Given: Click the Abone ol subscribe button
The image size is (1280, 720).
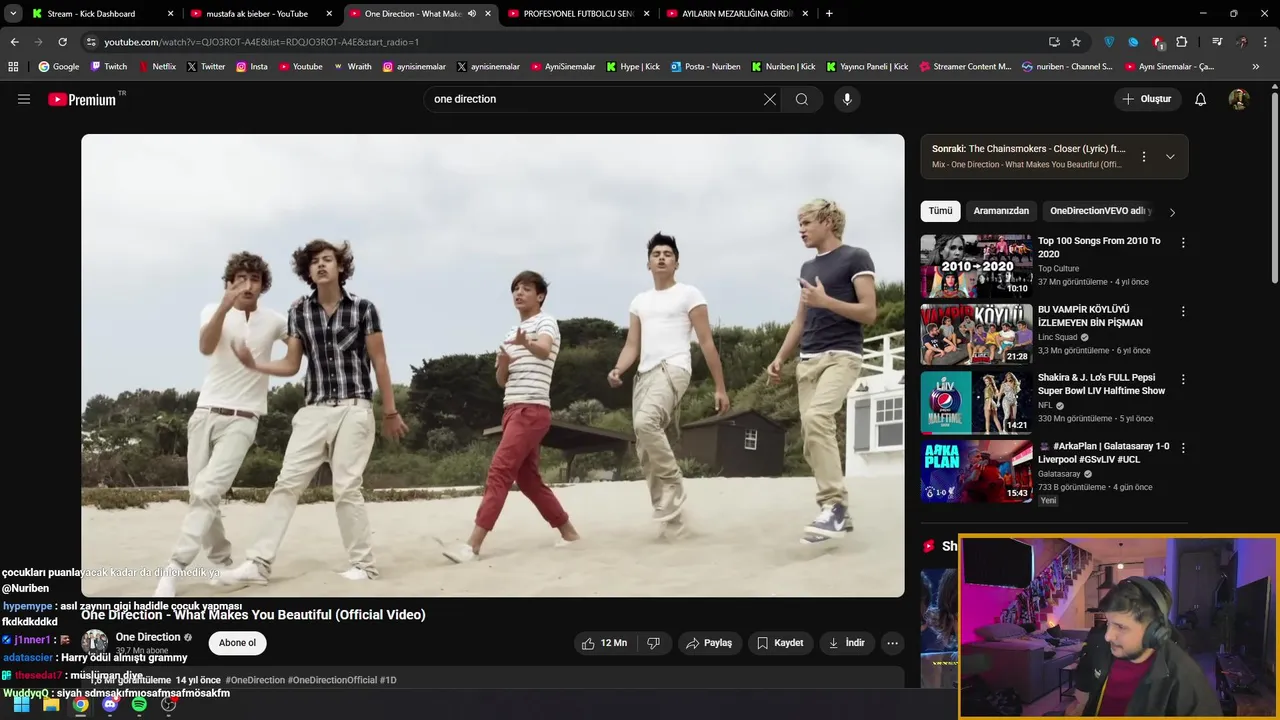Looking at the screenshot, I should (x=237, y=643).
